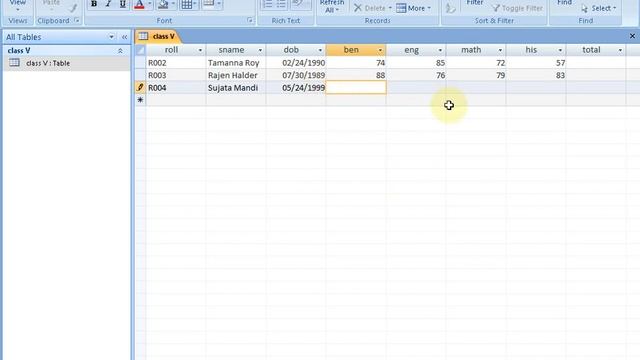Viewport: 640px width, 360px height.
Task: Click the bullet list icon in Rich Text
Action: pos(281,4)
